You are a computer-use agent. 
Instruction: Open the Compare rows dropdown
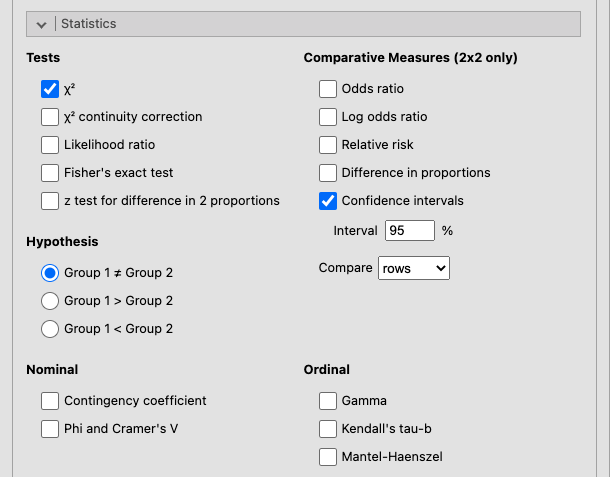pyautogui.click(x=414, y=268)
